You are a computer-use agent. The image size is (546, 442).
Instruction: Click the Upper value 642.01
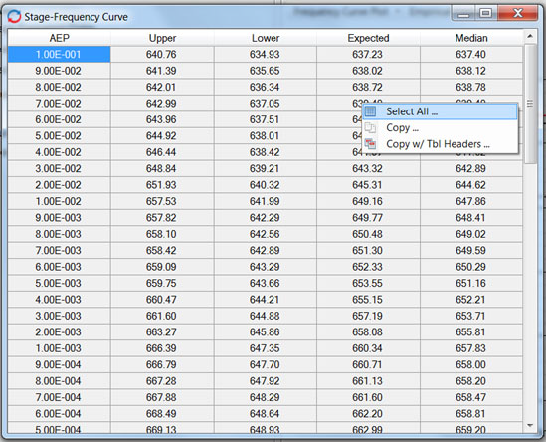pyautogui.click(x=161, y=87)
